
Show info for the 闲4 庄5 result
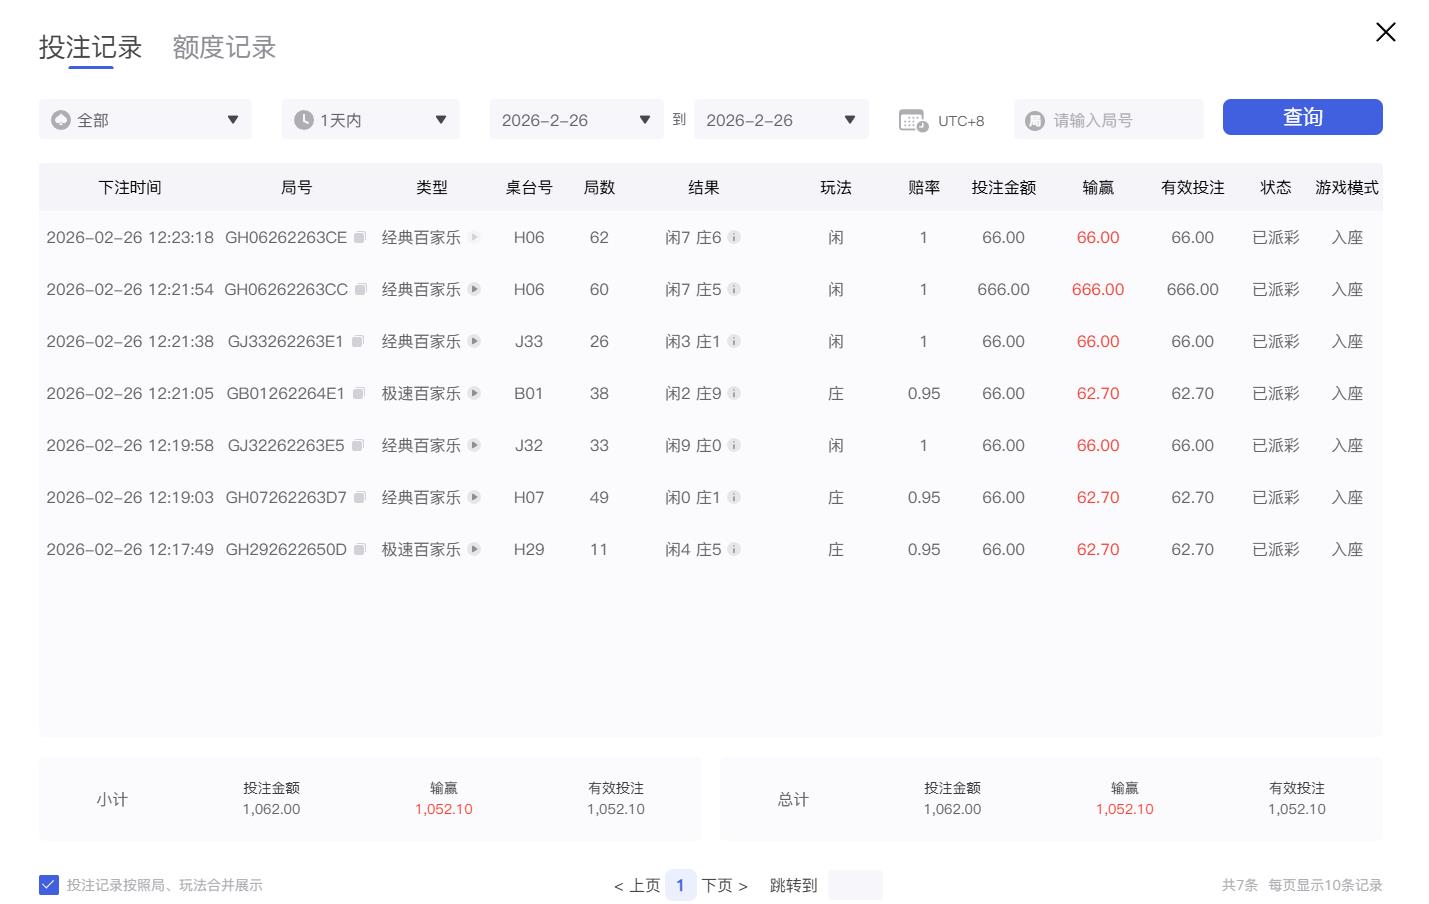click(735, 549)
